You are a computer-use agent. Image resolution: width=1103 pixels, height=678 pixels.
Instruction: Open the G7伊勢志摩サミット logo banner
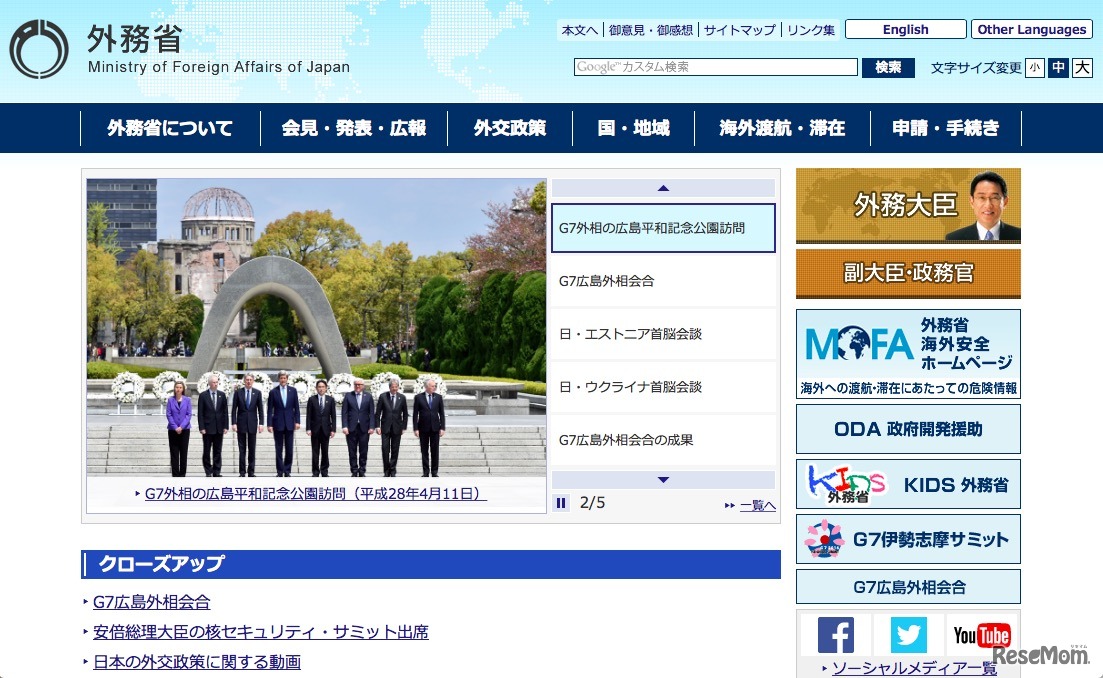coord(906,538)
